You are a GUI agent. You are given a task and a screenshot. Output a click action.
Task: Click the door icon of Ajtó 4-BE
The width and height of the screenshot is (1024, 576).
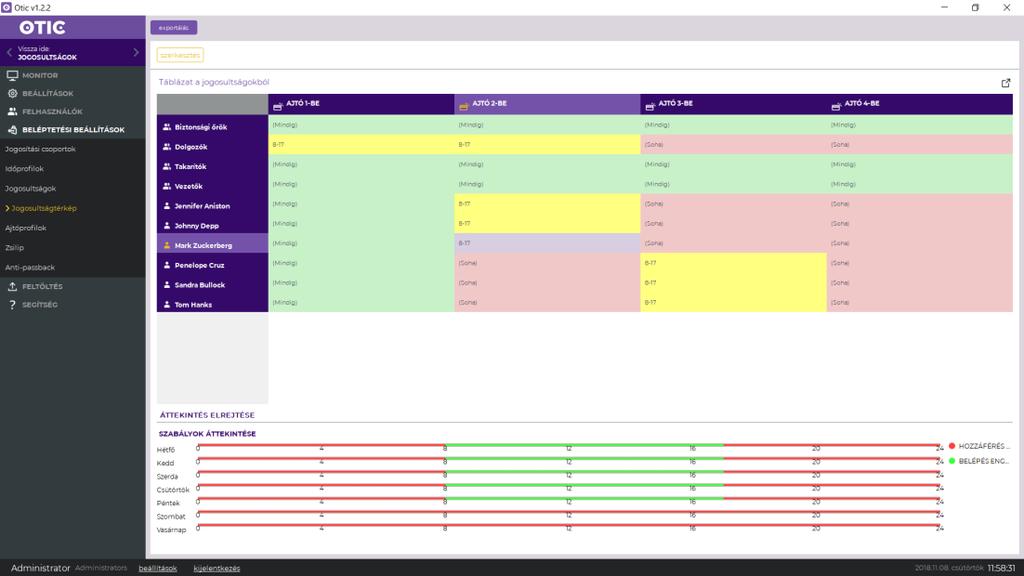pos(836,104)
